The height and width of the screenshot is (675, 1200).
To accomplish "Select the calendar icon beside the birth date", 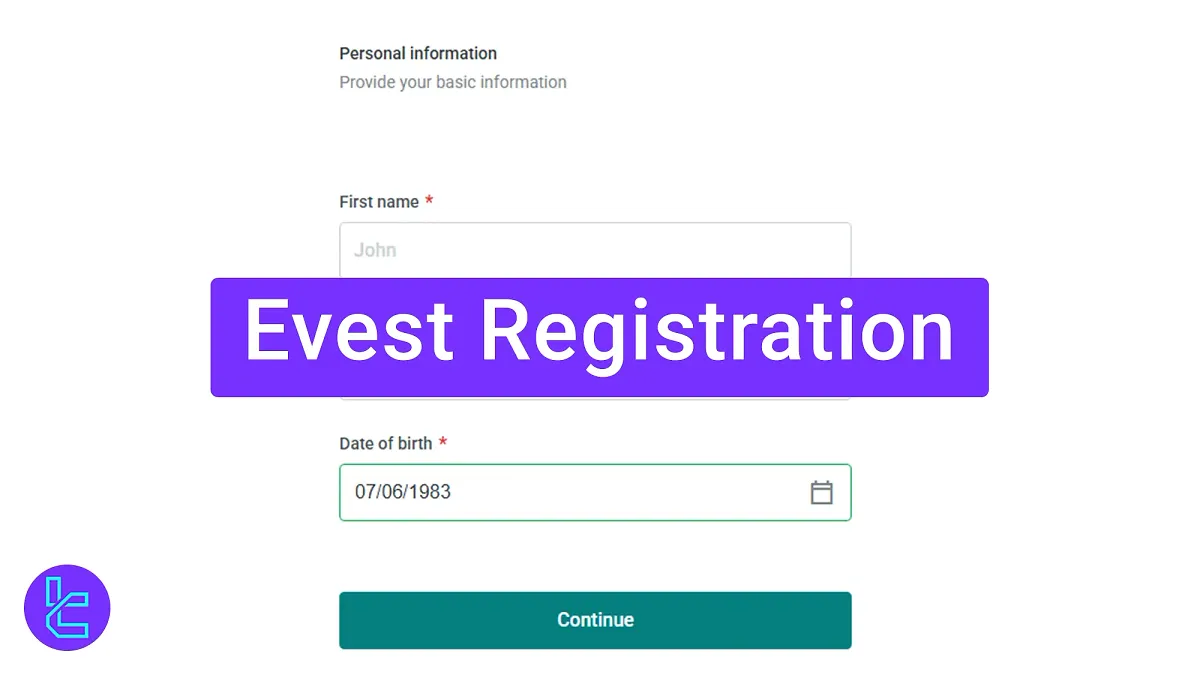I will click(821, 492).
